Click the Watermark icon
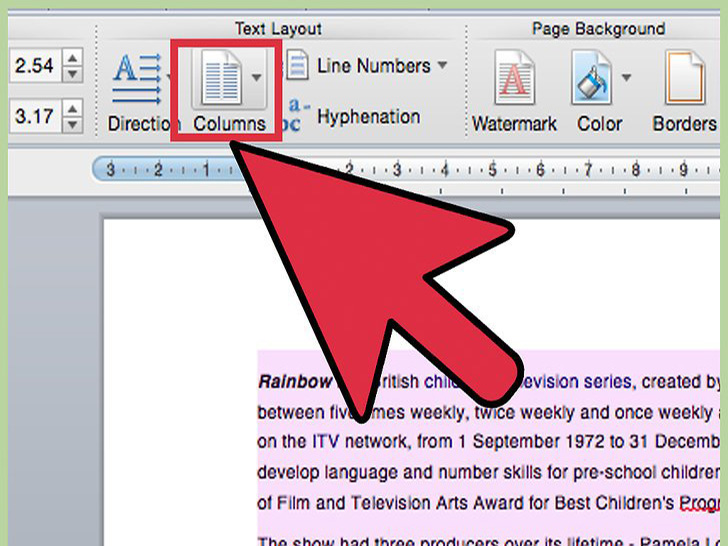The height and width of the screenshot is (546, 728). (514, 77)
